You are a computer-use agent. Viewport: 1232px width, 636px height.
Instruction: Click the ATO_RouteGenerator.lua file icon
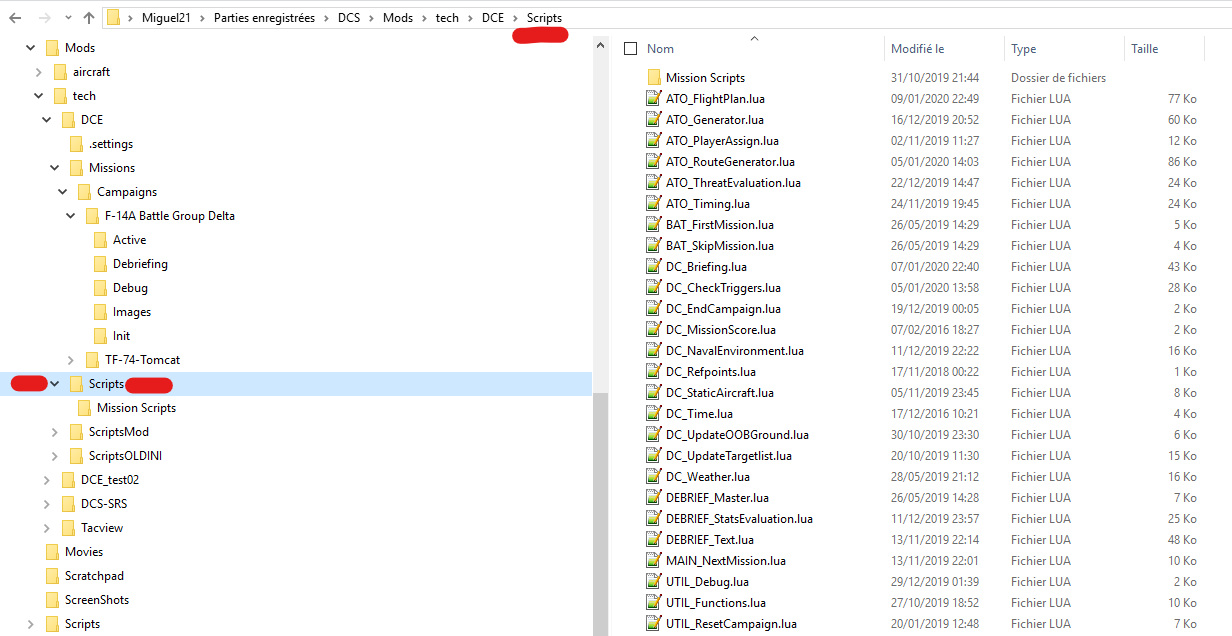pos(654,162)
